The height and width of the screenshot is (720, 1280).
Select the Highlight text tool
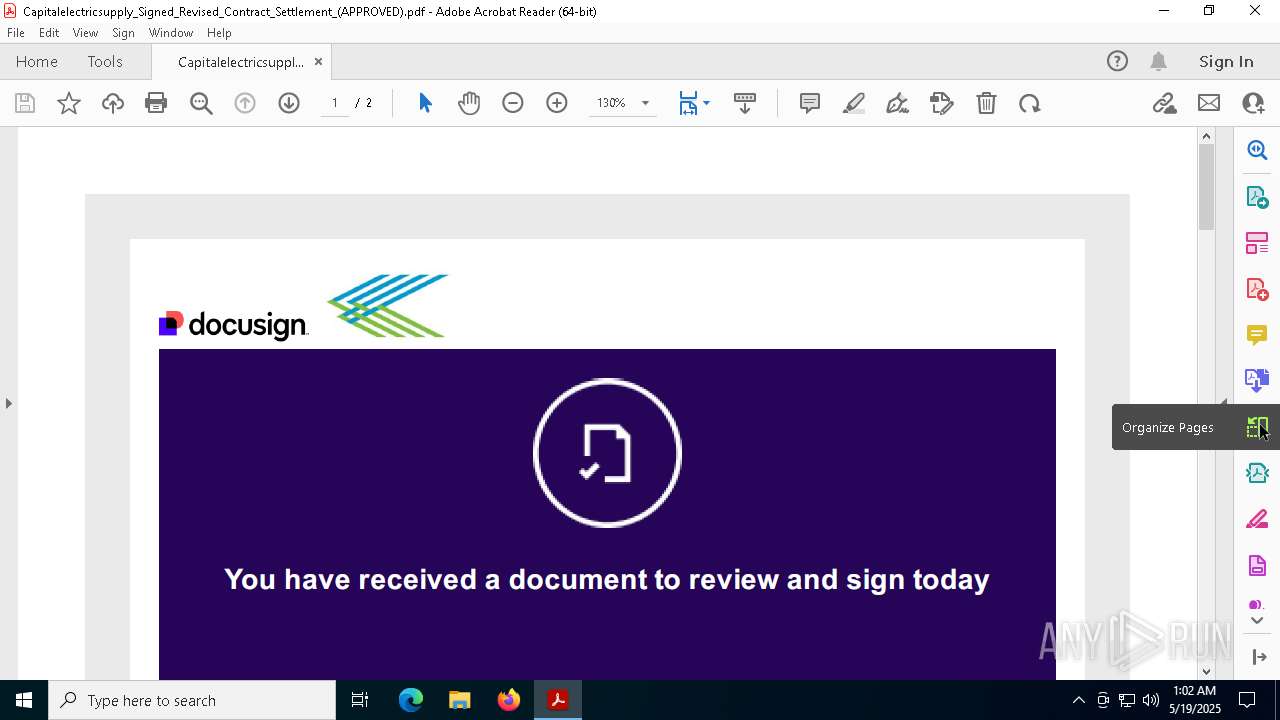(854, 103)
